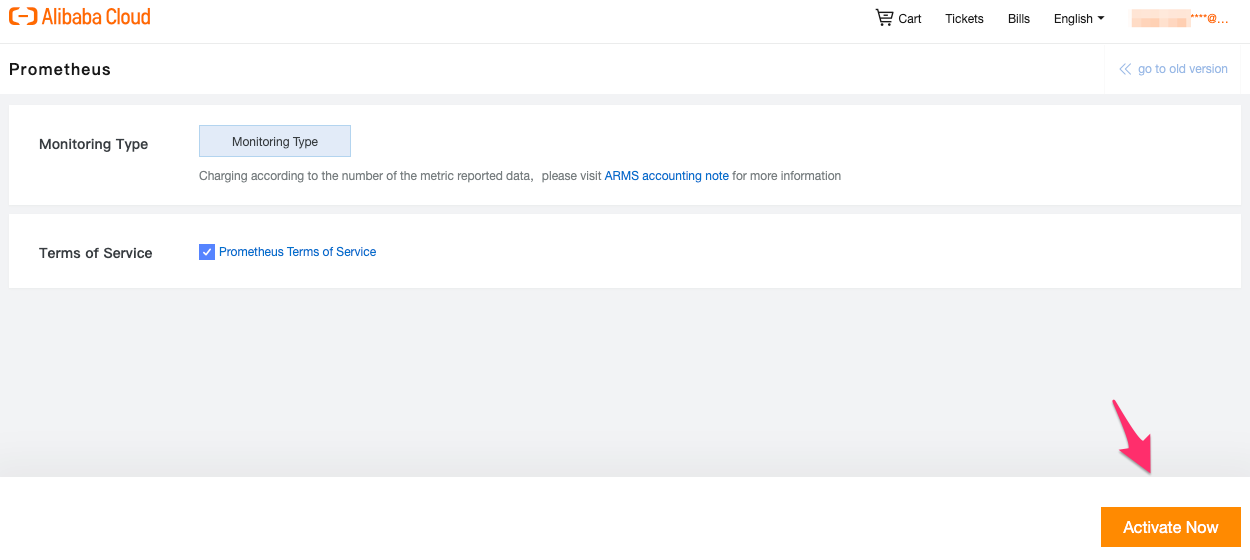Open the ARMS accounting note link
Screen dimensions: 1250x560
tap(667, 176)
